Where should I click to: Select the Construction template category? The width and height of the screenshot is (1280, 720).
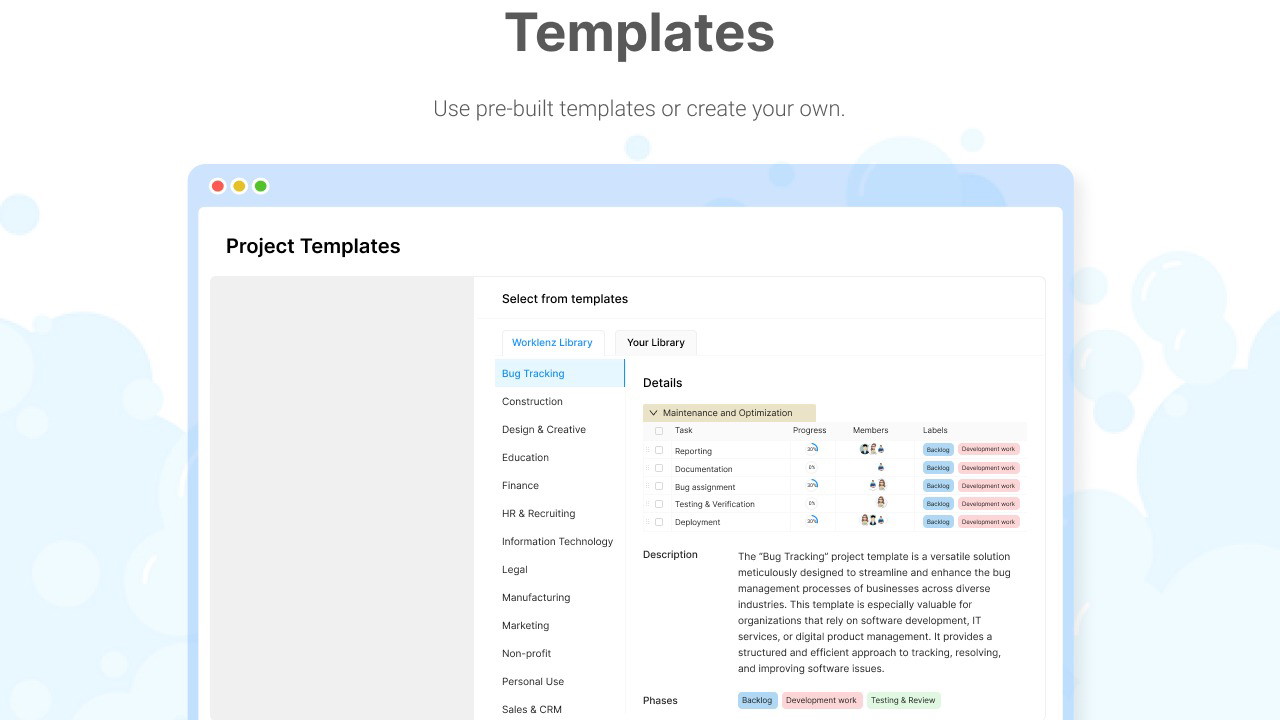tap(532, 402)
